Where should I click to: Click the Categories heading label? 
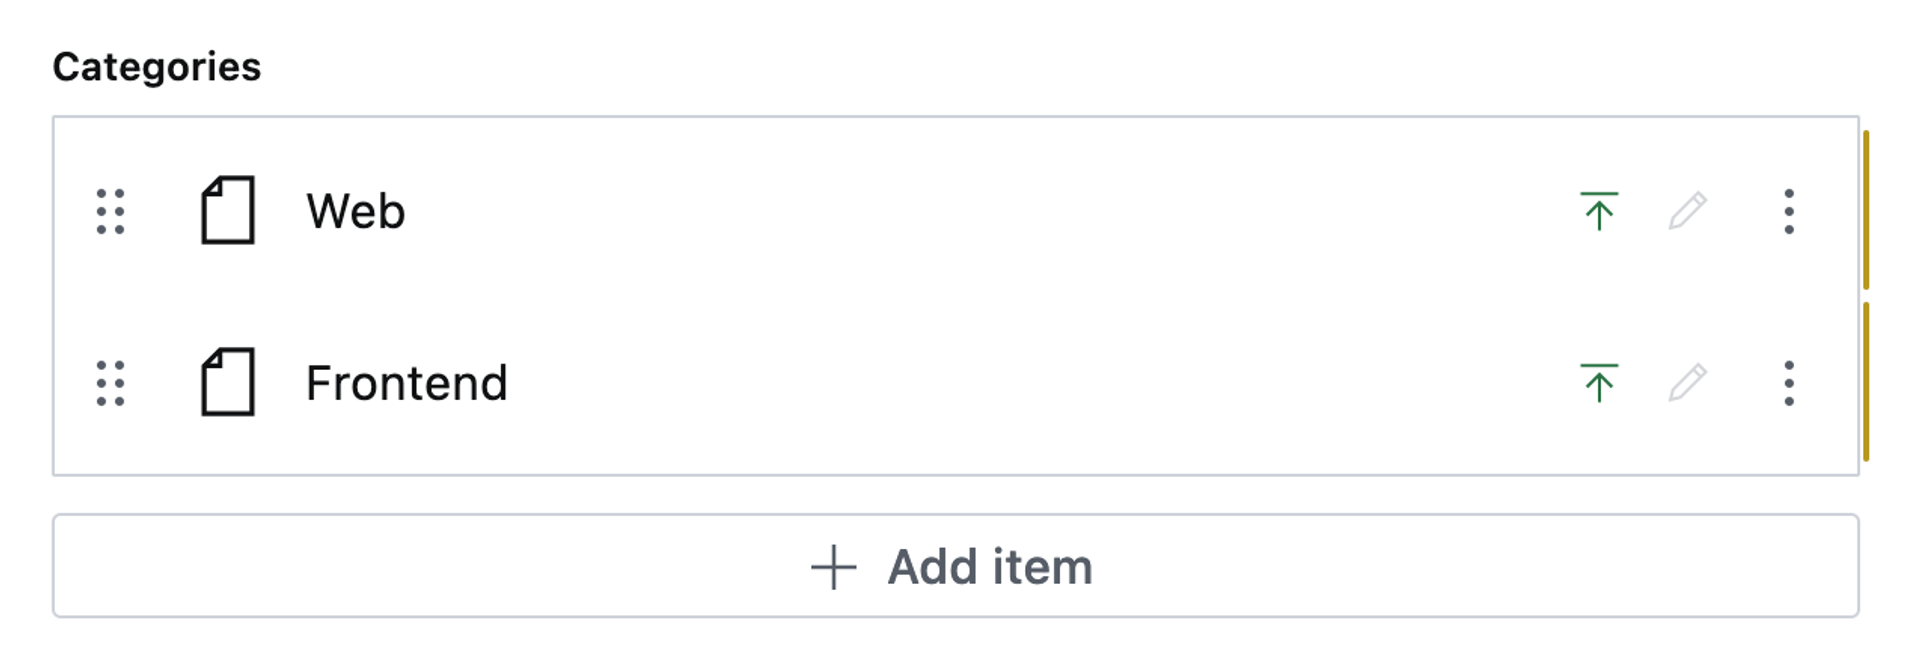pyautogui.click(x=157, y=66)
